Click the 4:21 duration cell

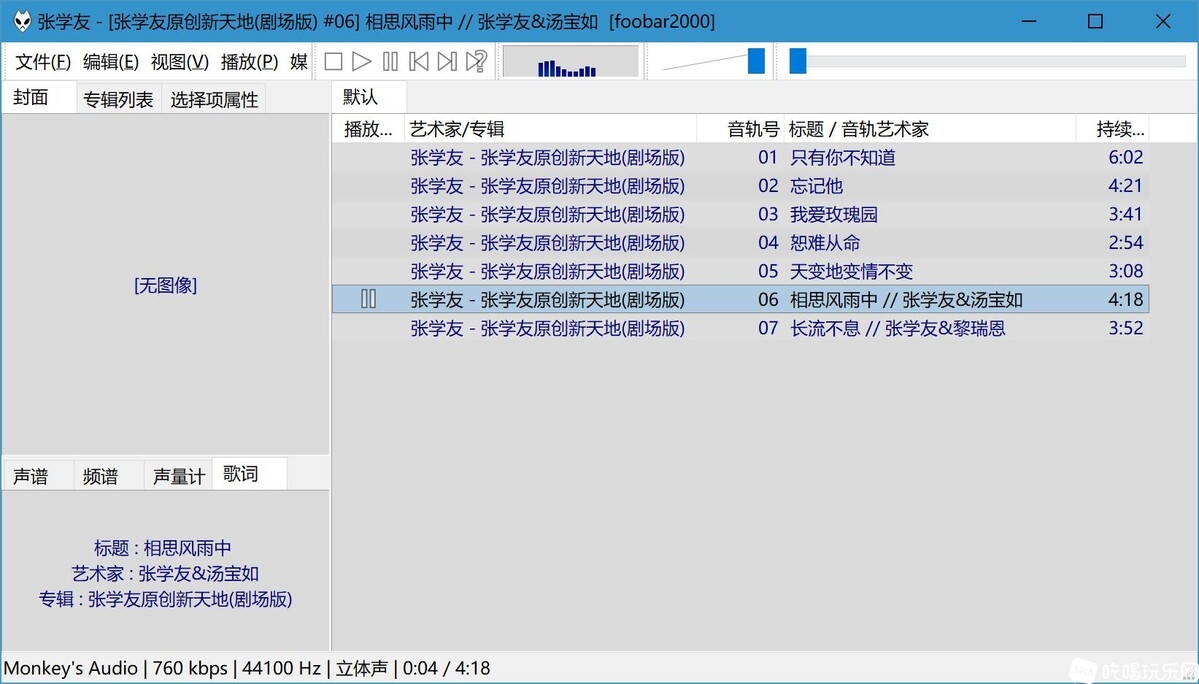(1126, 186)
